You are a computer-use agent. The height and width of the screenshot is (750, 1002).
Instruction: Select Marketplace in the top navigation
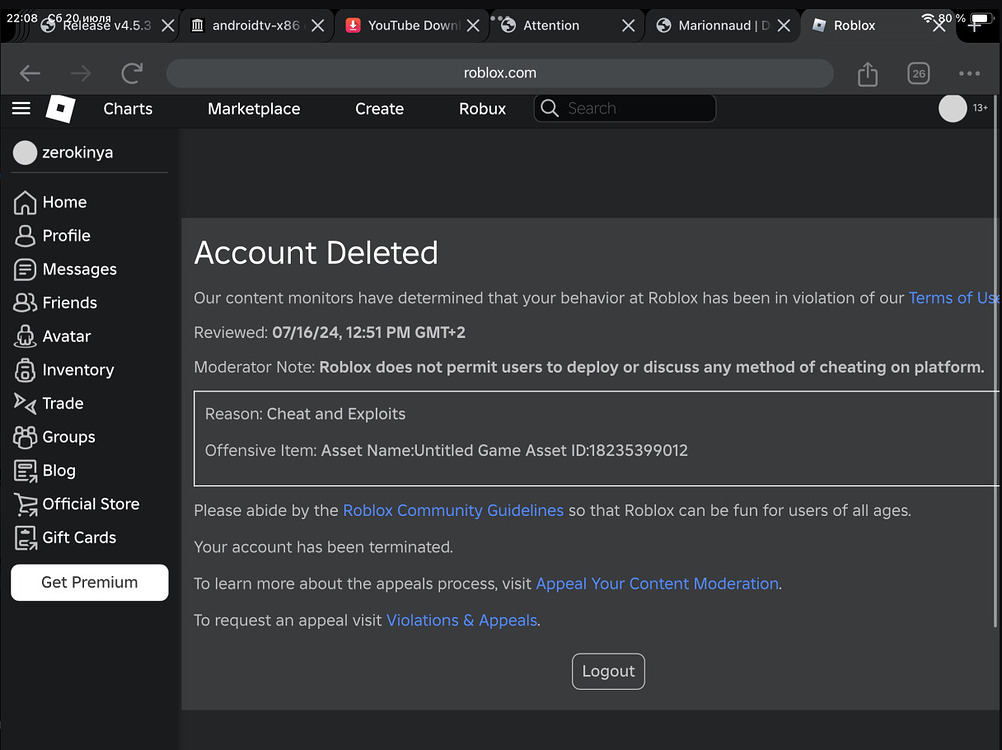click(253, 108)
